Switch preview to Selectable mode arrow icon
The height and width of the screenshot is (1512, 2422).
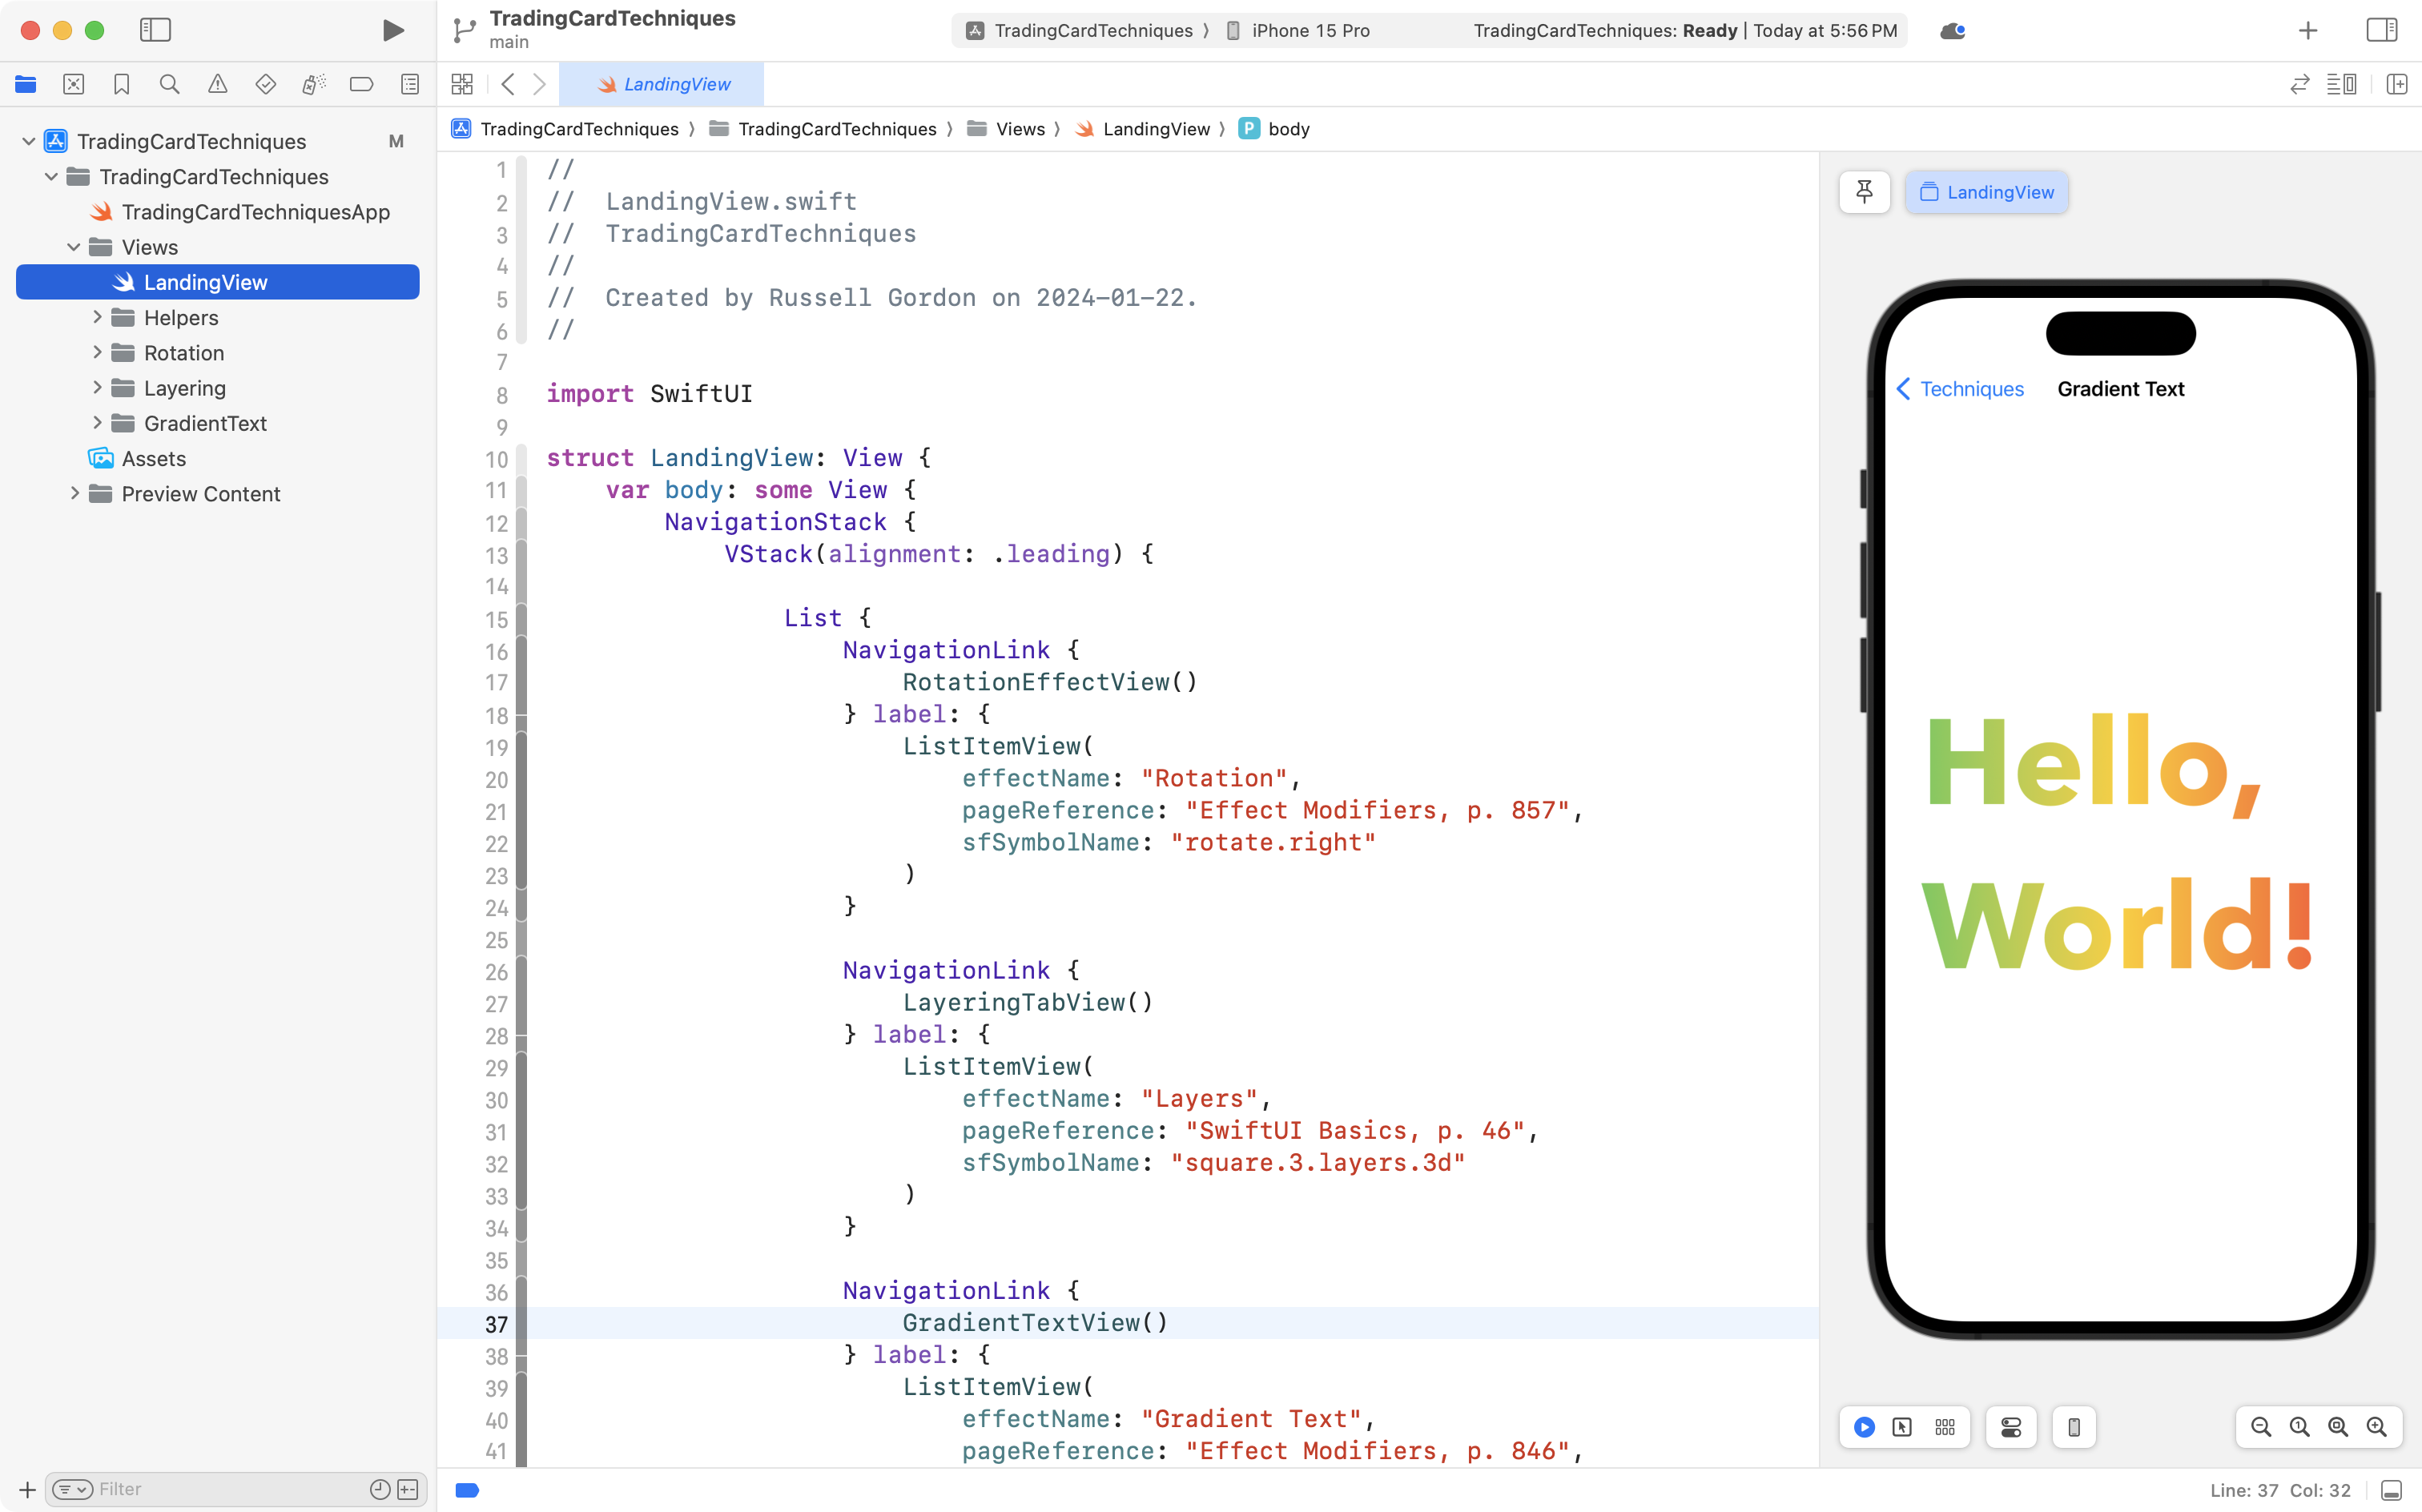pos(1901,1427)
